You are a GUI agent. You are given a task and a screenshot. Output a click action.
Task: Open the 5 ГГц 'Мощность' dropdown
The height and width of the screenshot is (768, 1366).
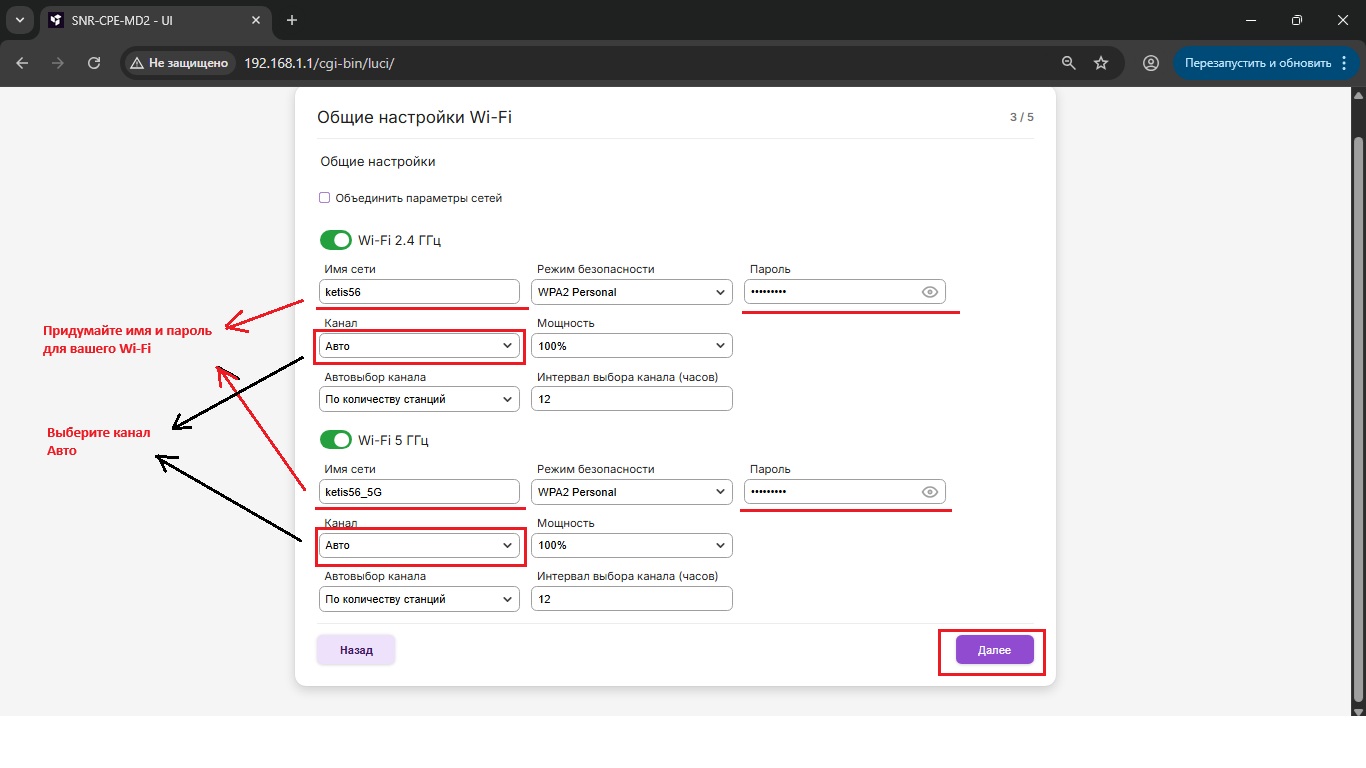point(632,545)
